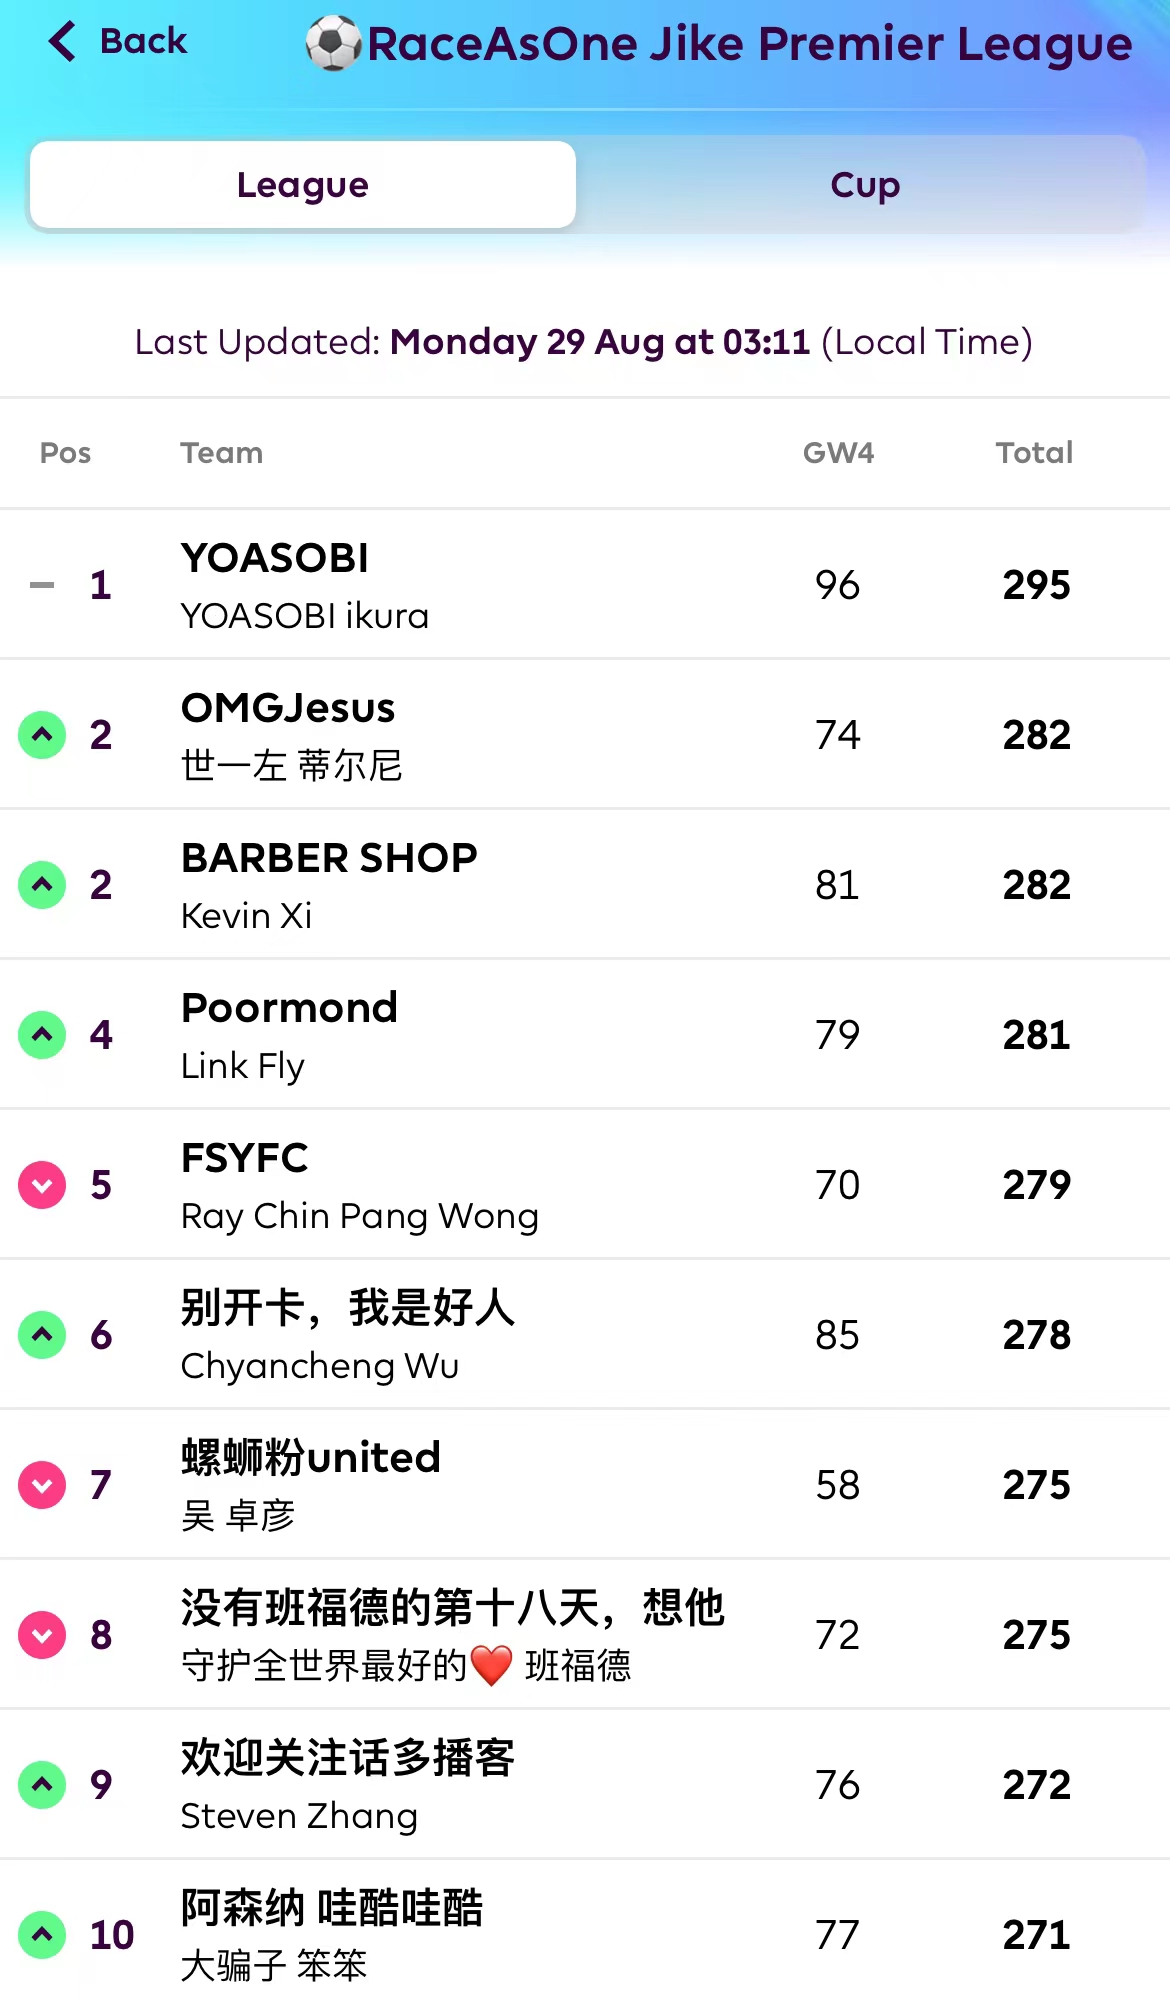Tap gray unchanged dash icon beside YOASOBI
Viewport: 1170px width, 2002px height.
42,585
